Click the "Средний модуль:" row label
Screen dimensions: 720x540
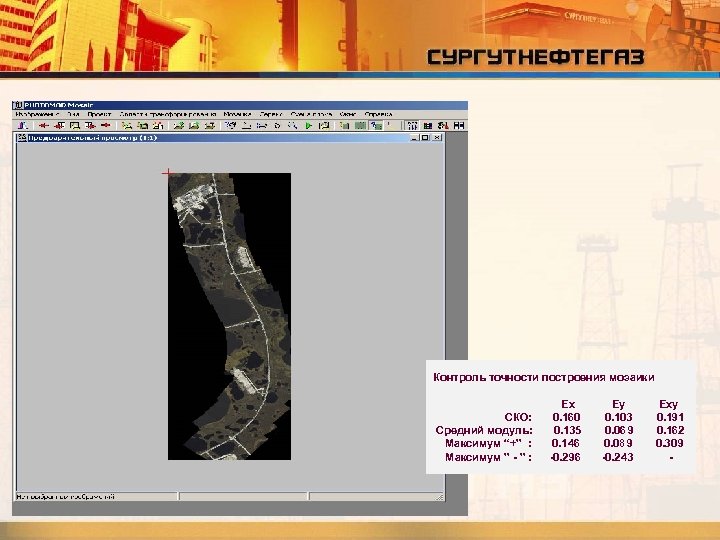click(484, 431)
